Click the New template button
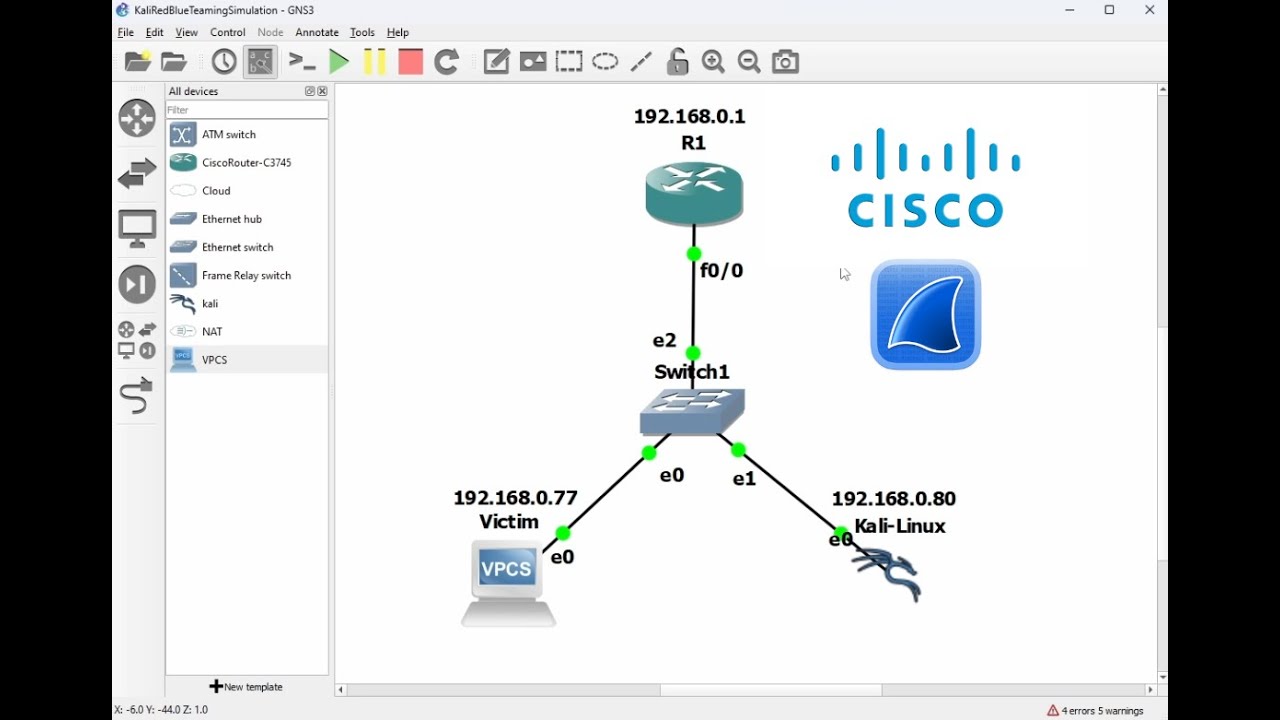 pyautogui.click(x=246, y=687)
